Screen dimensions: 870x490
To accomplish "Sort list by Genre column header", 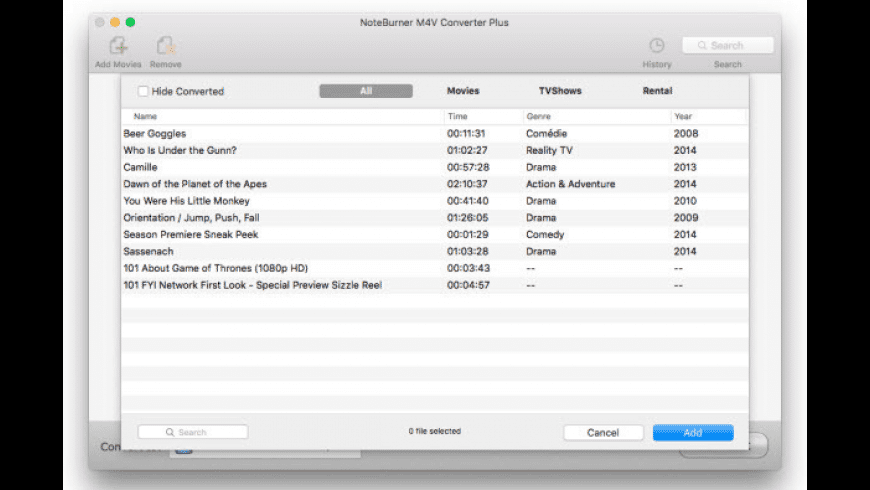I will (539, 117).
